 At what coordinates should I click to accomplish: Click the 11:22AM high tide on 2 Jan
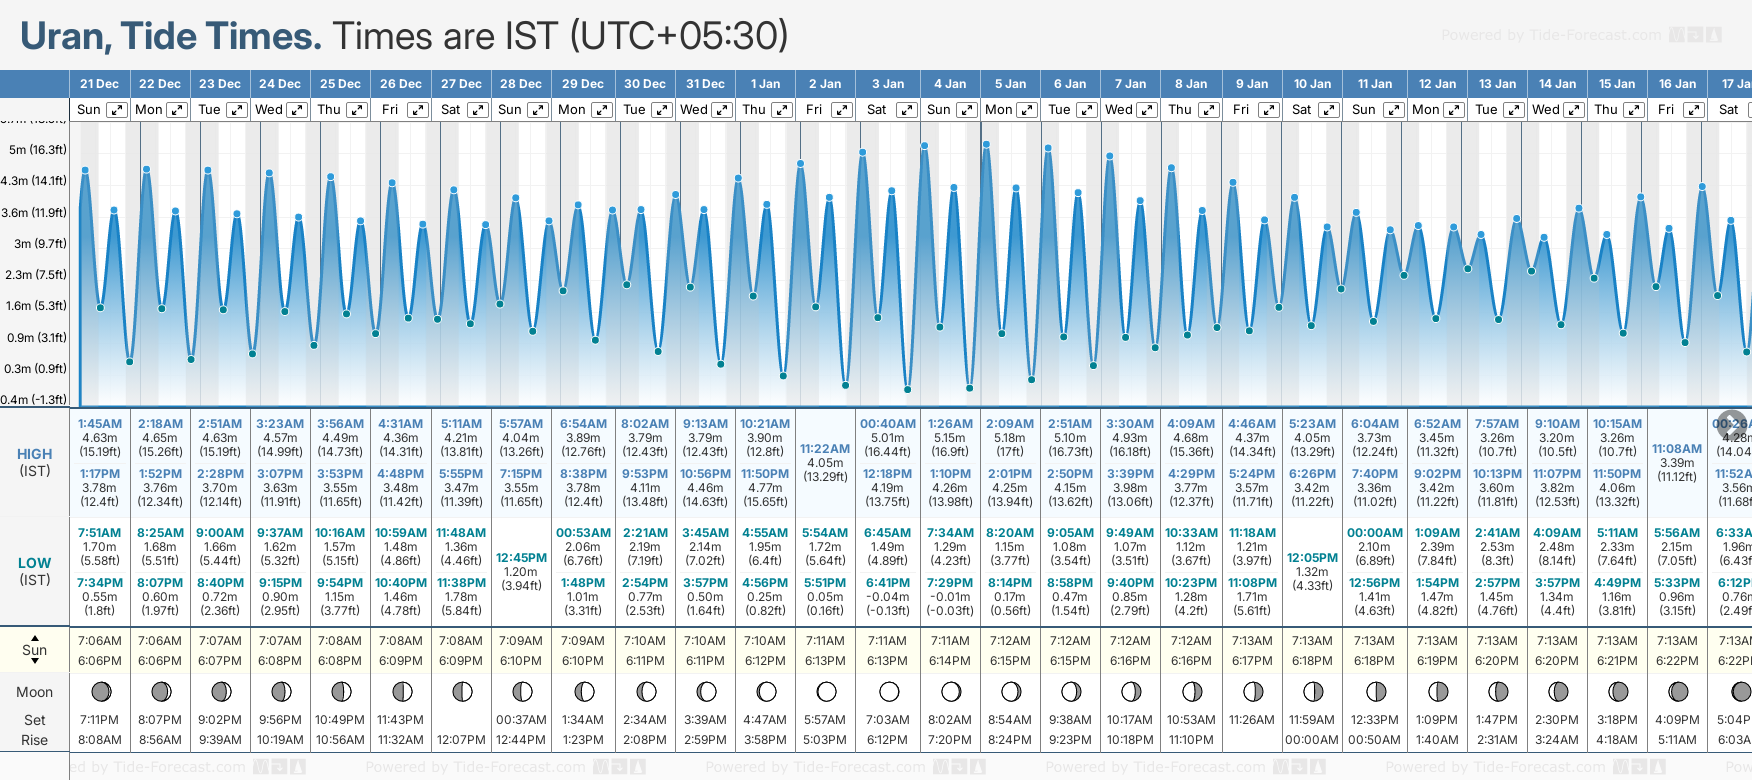coord(825,449)
